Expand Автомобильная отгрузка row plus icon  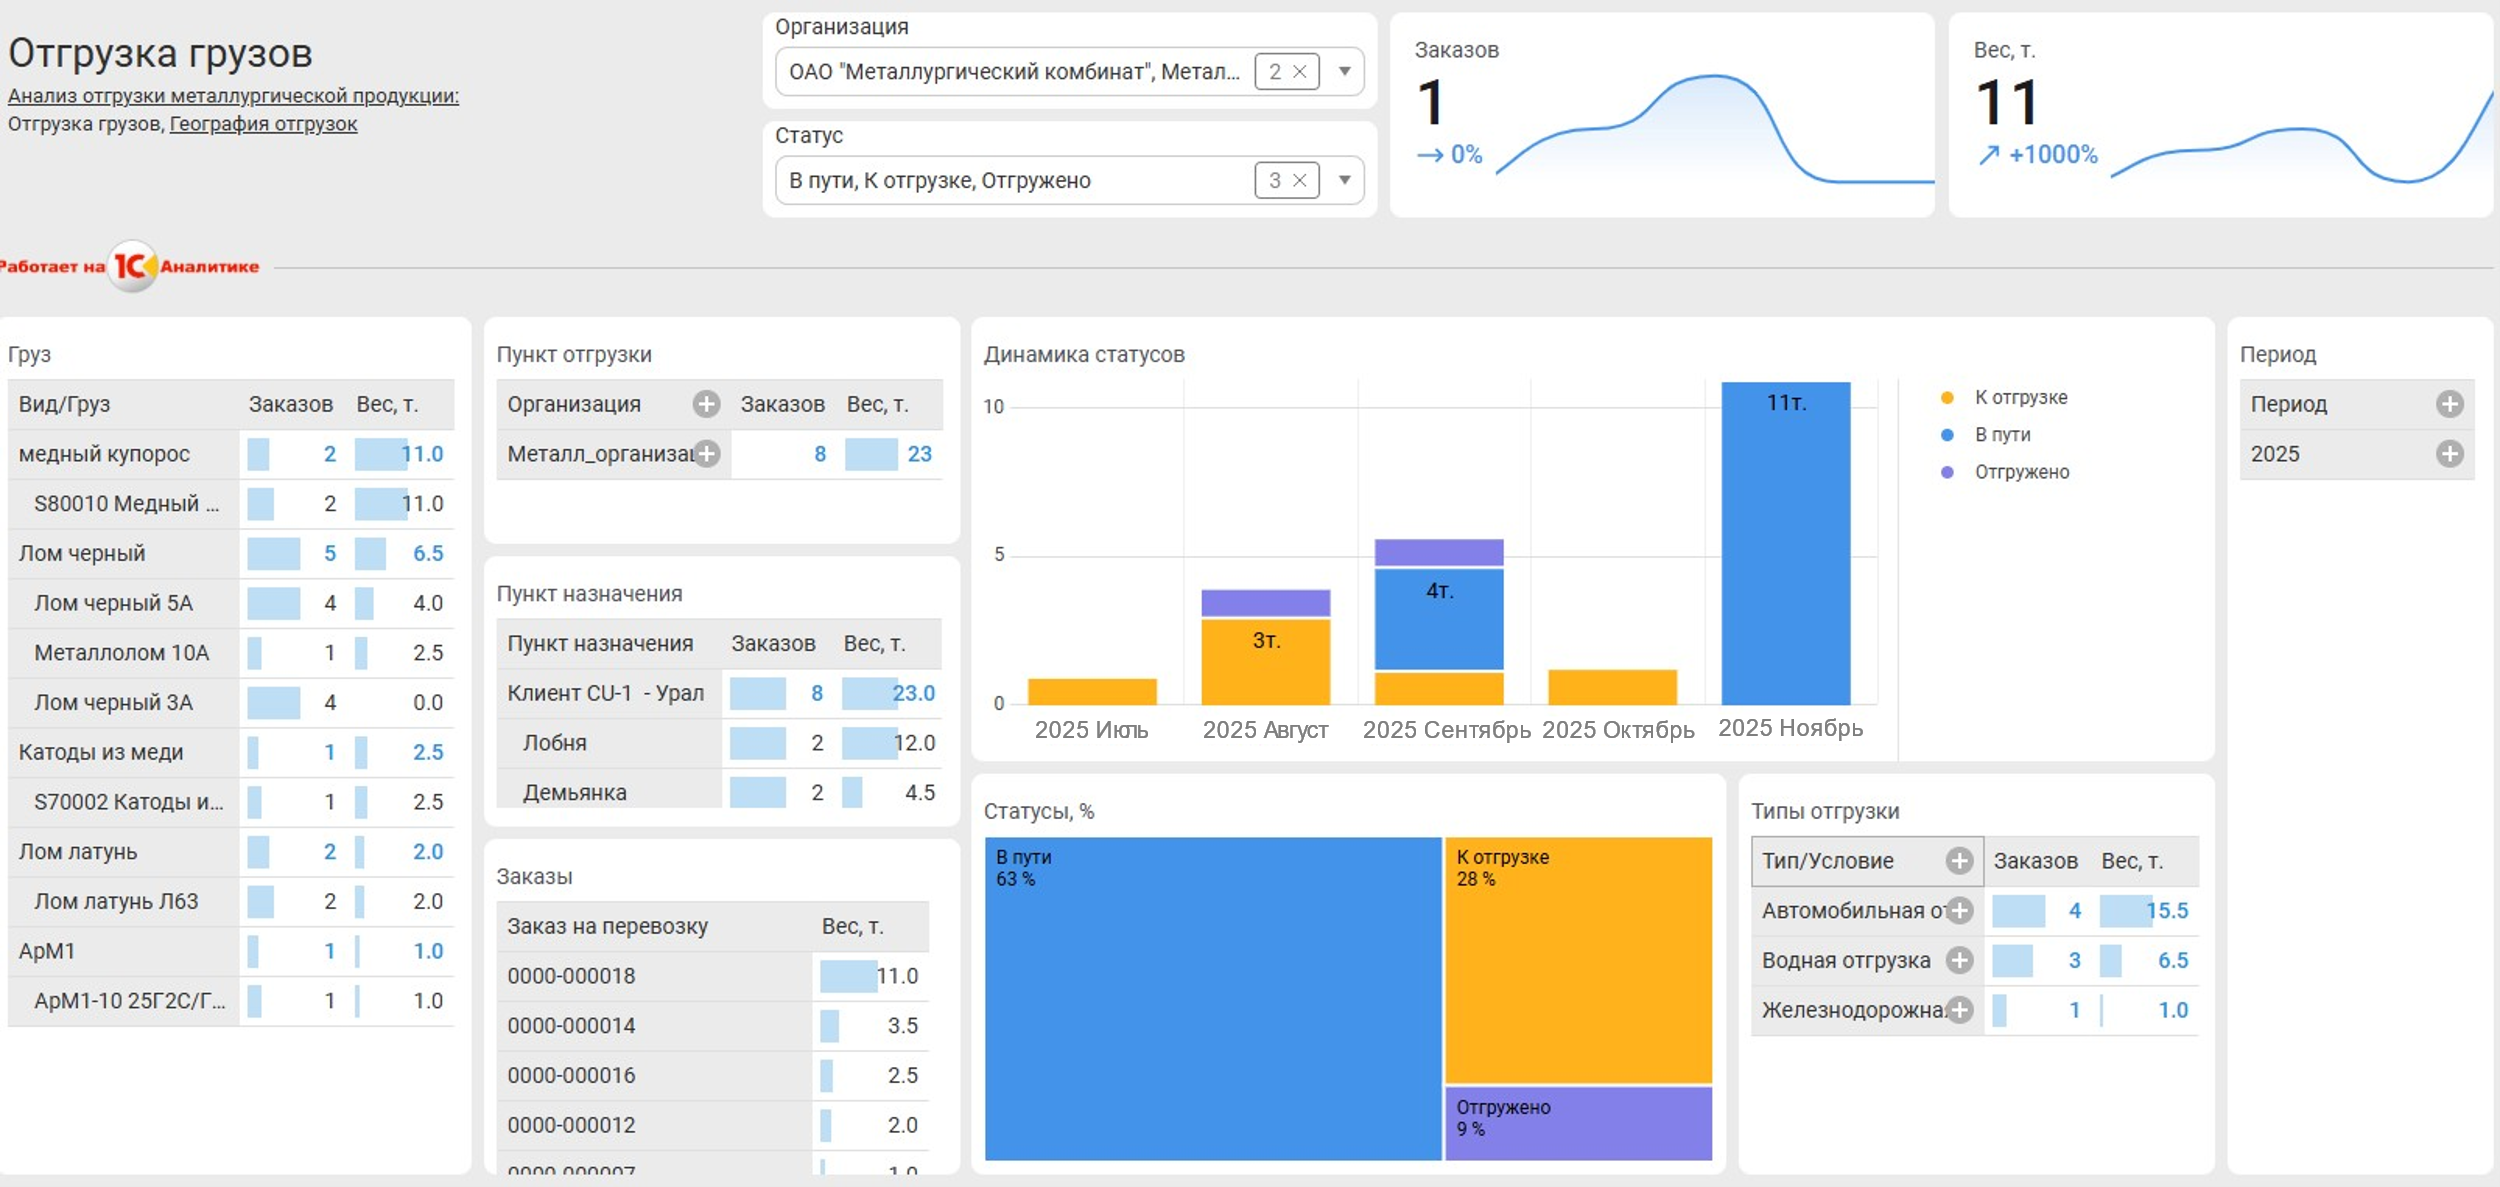[x=1959, y=911]
